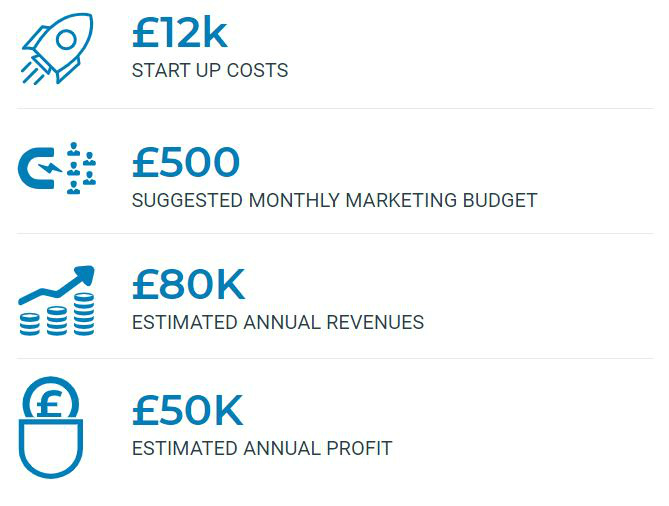The image size is (669, 506).
Task: Click the pound coin symbol
Action: click(x=50, y=401)
